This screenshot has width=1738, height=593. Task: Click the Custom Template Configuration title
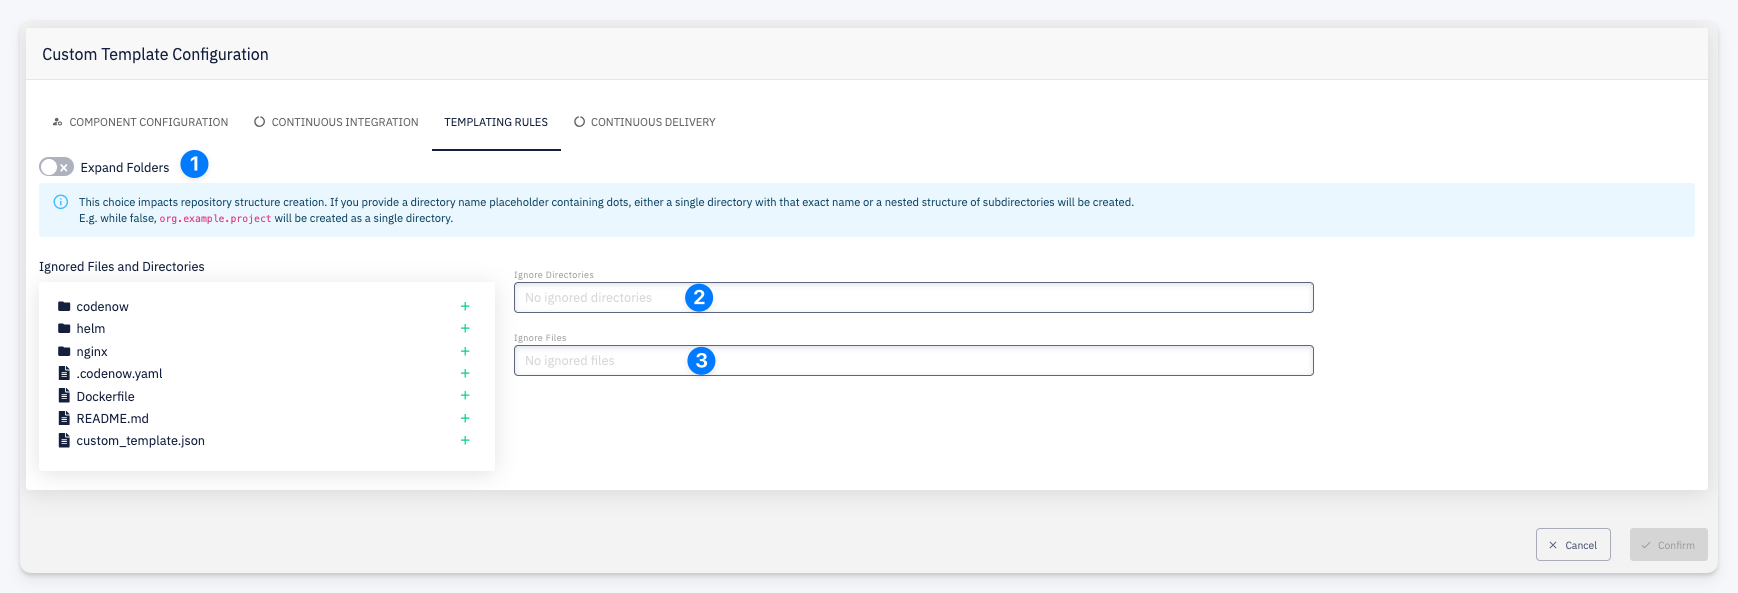pyautogui.click(x=155, y=54)
